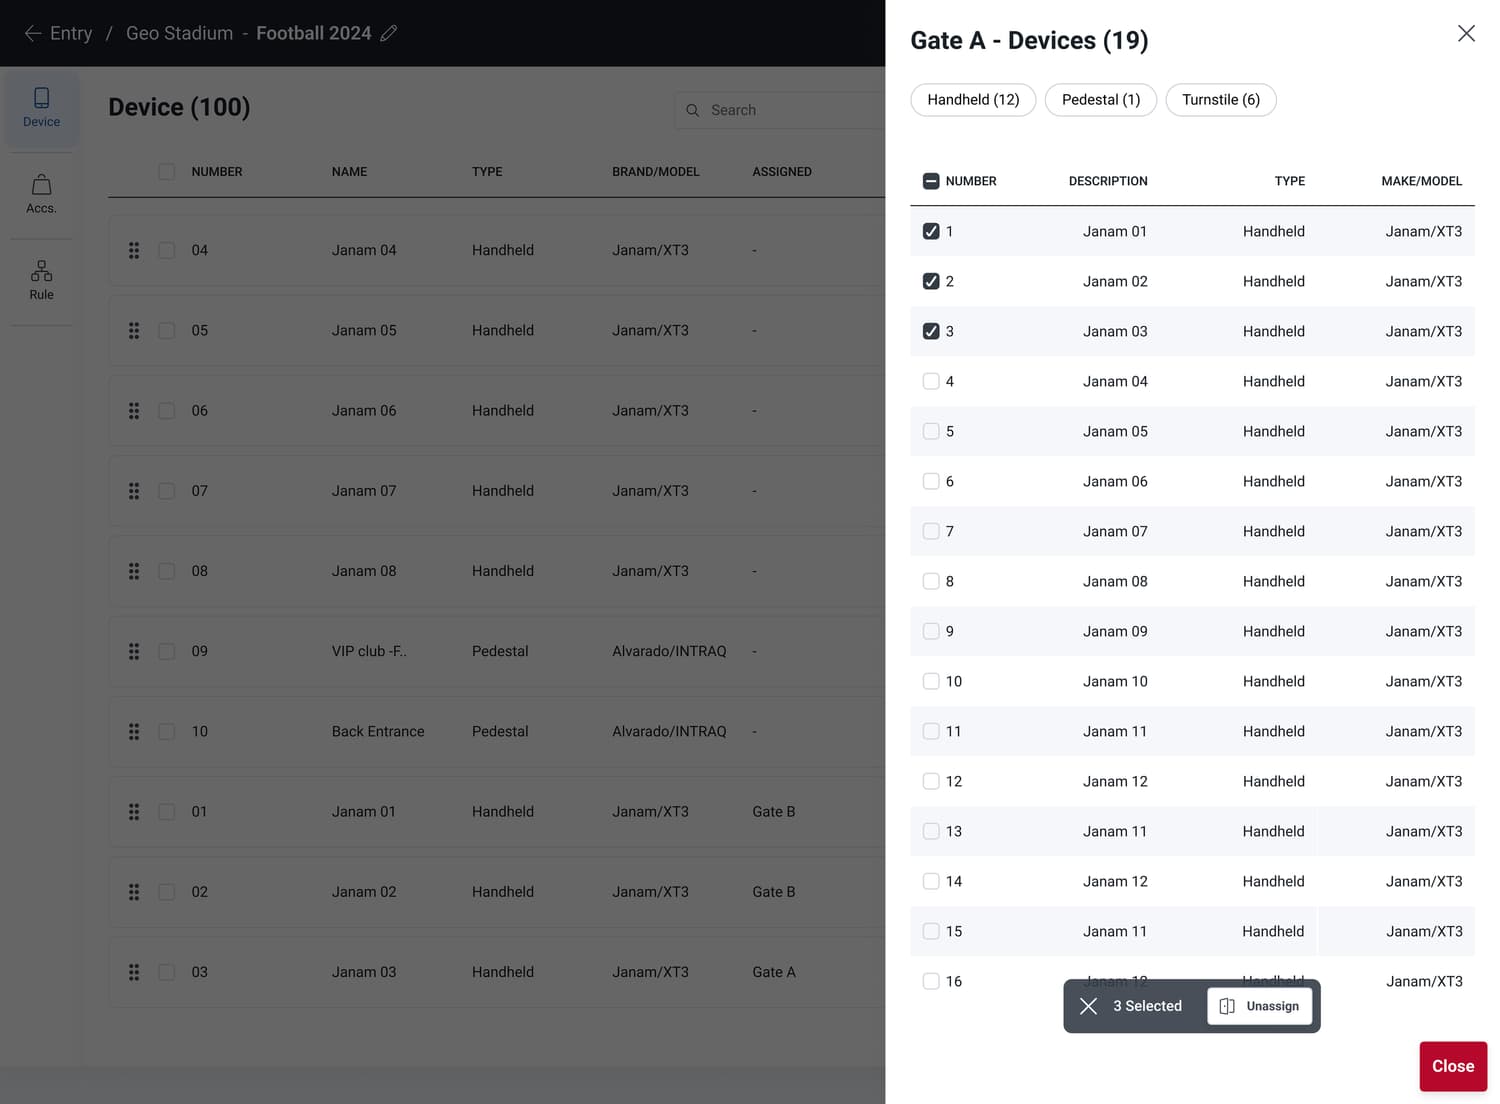Check device 12 Janam 12 in Gate A
The image size is (1500, 1104).
[931, 781]
